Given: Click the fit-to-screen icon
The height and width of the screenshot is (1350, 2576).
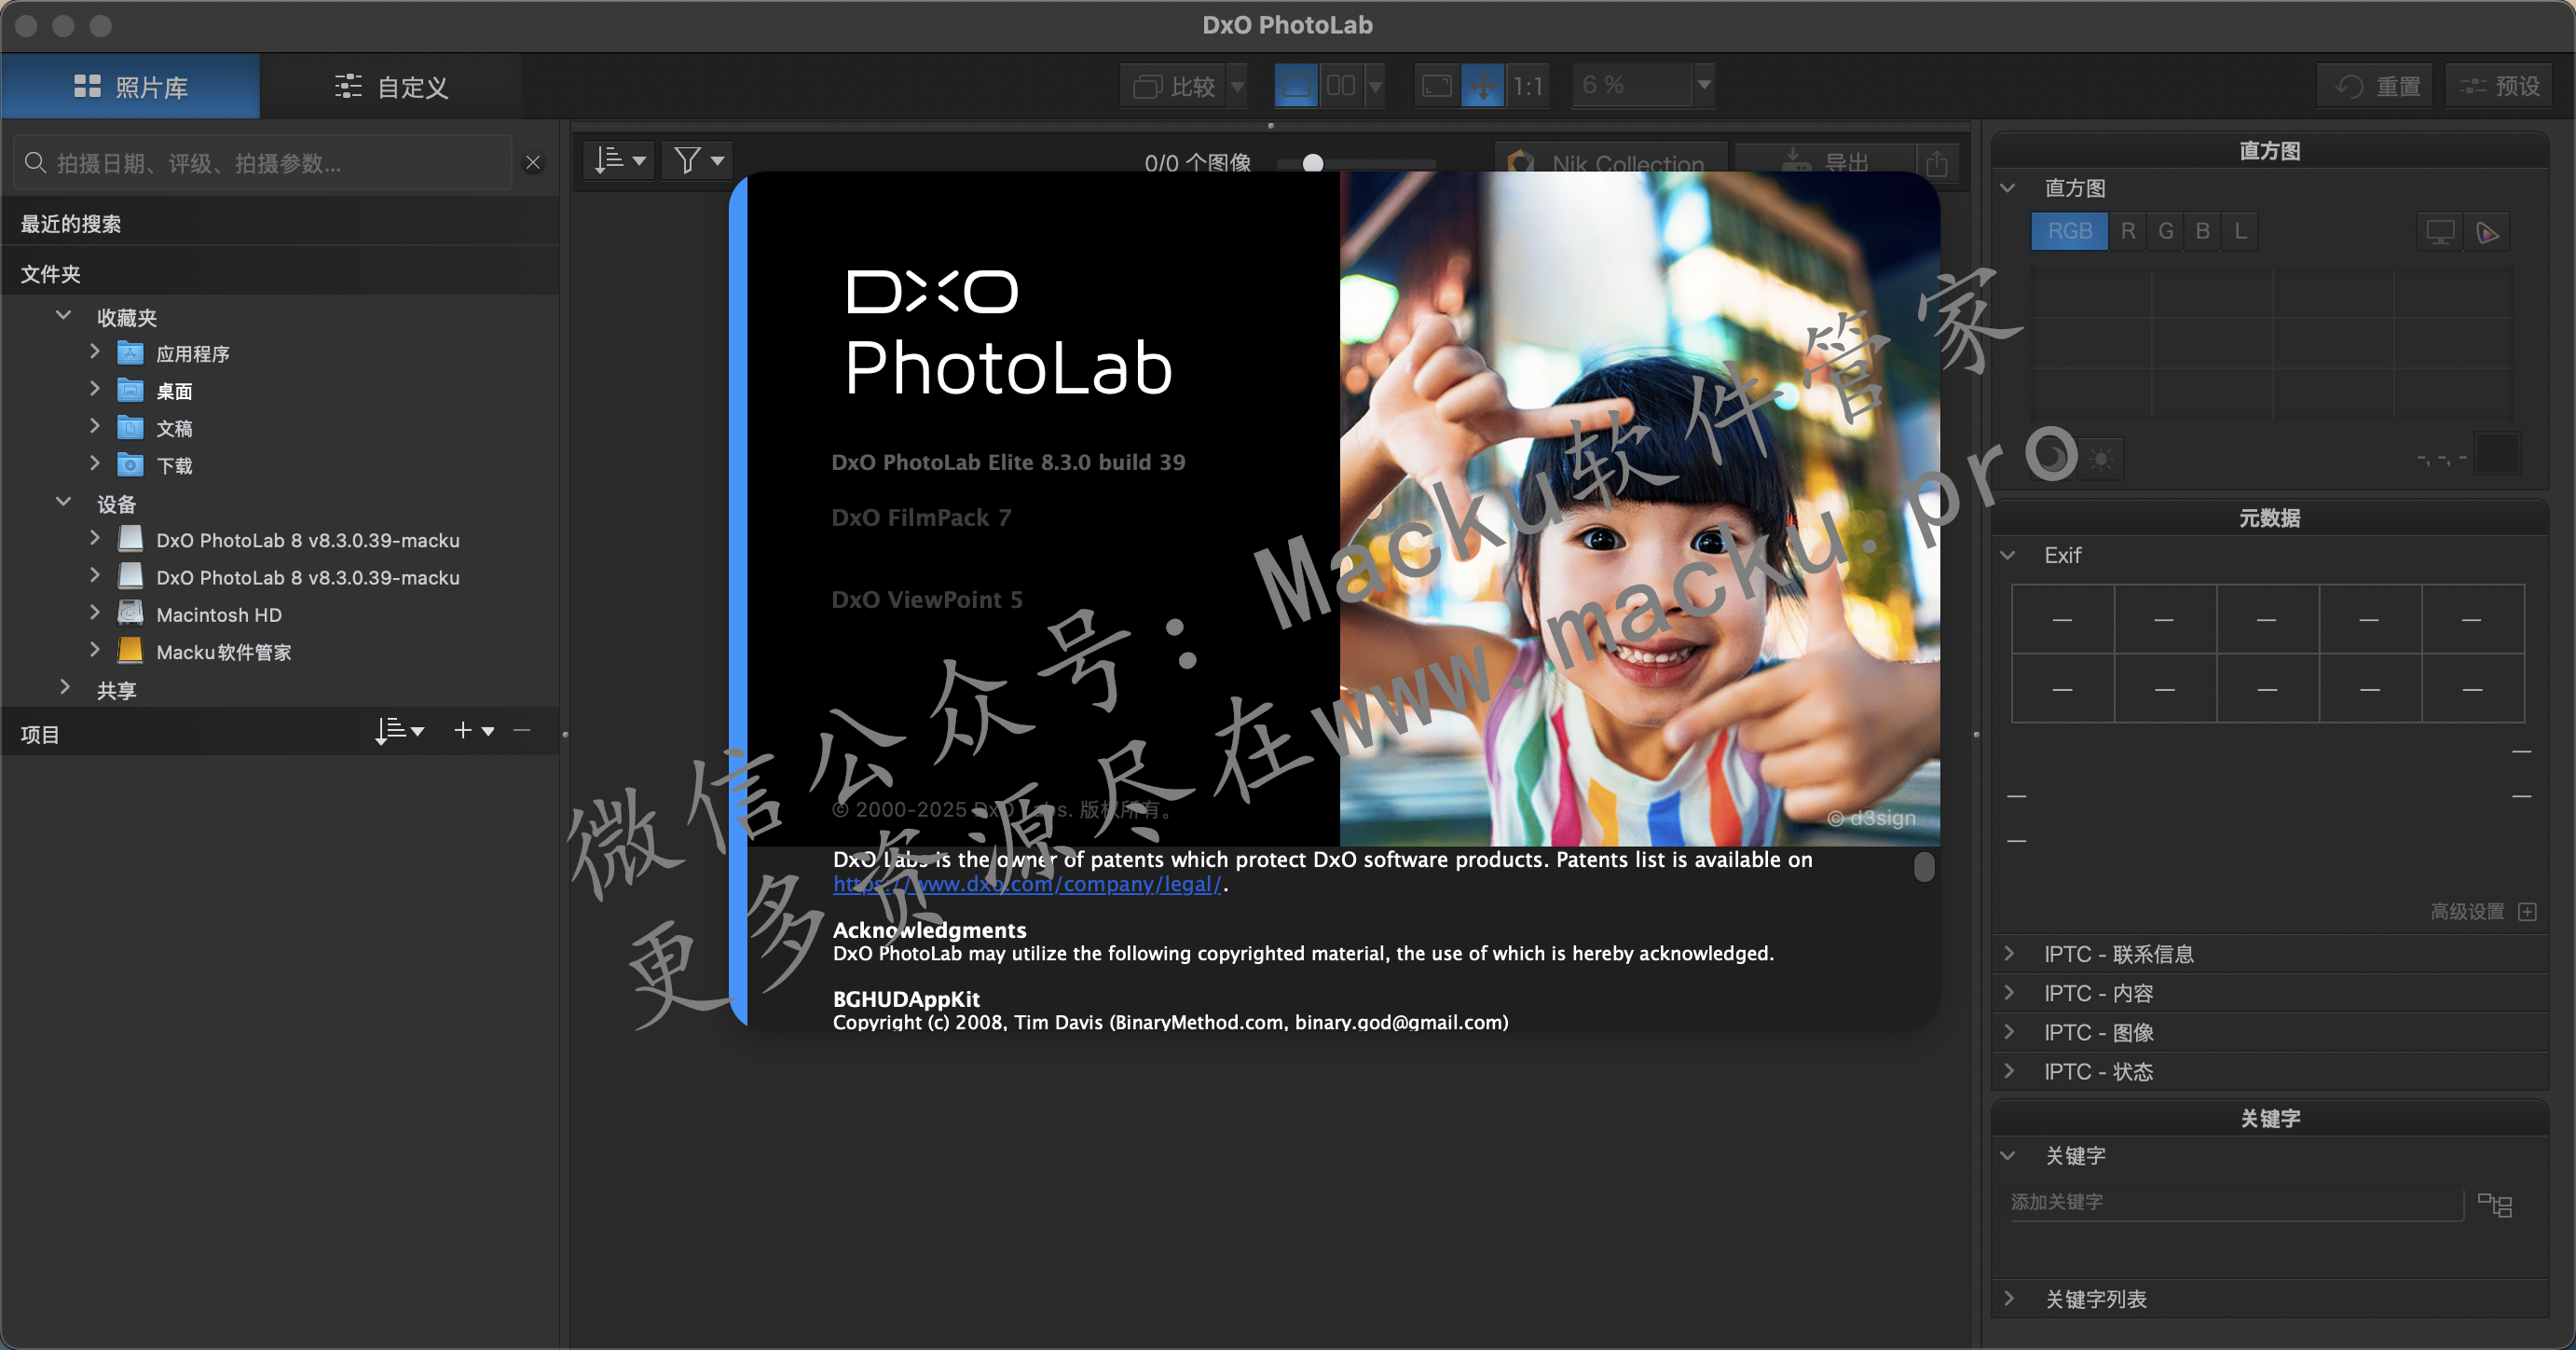Looking at the screenshot, I should (x=1437, y=86).
